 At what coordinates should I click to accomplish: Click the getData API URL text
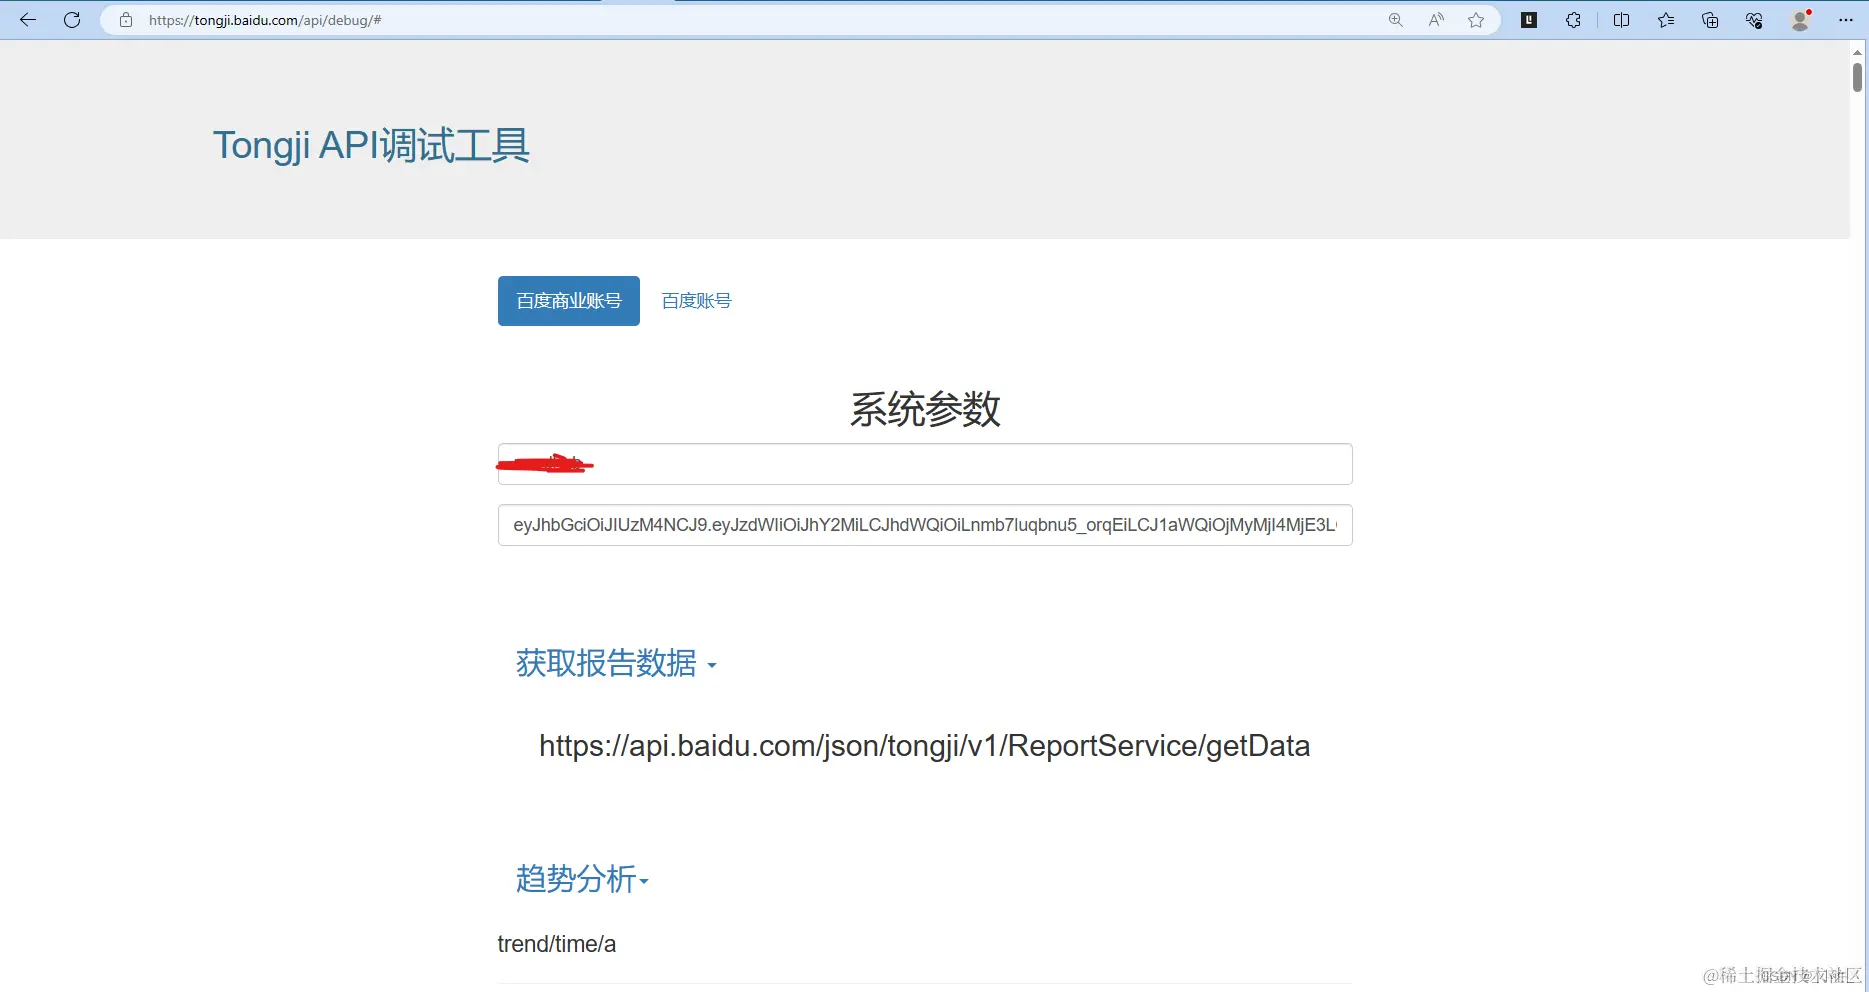click(924, 746)
